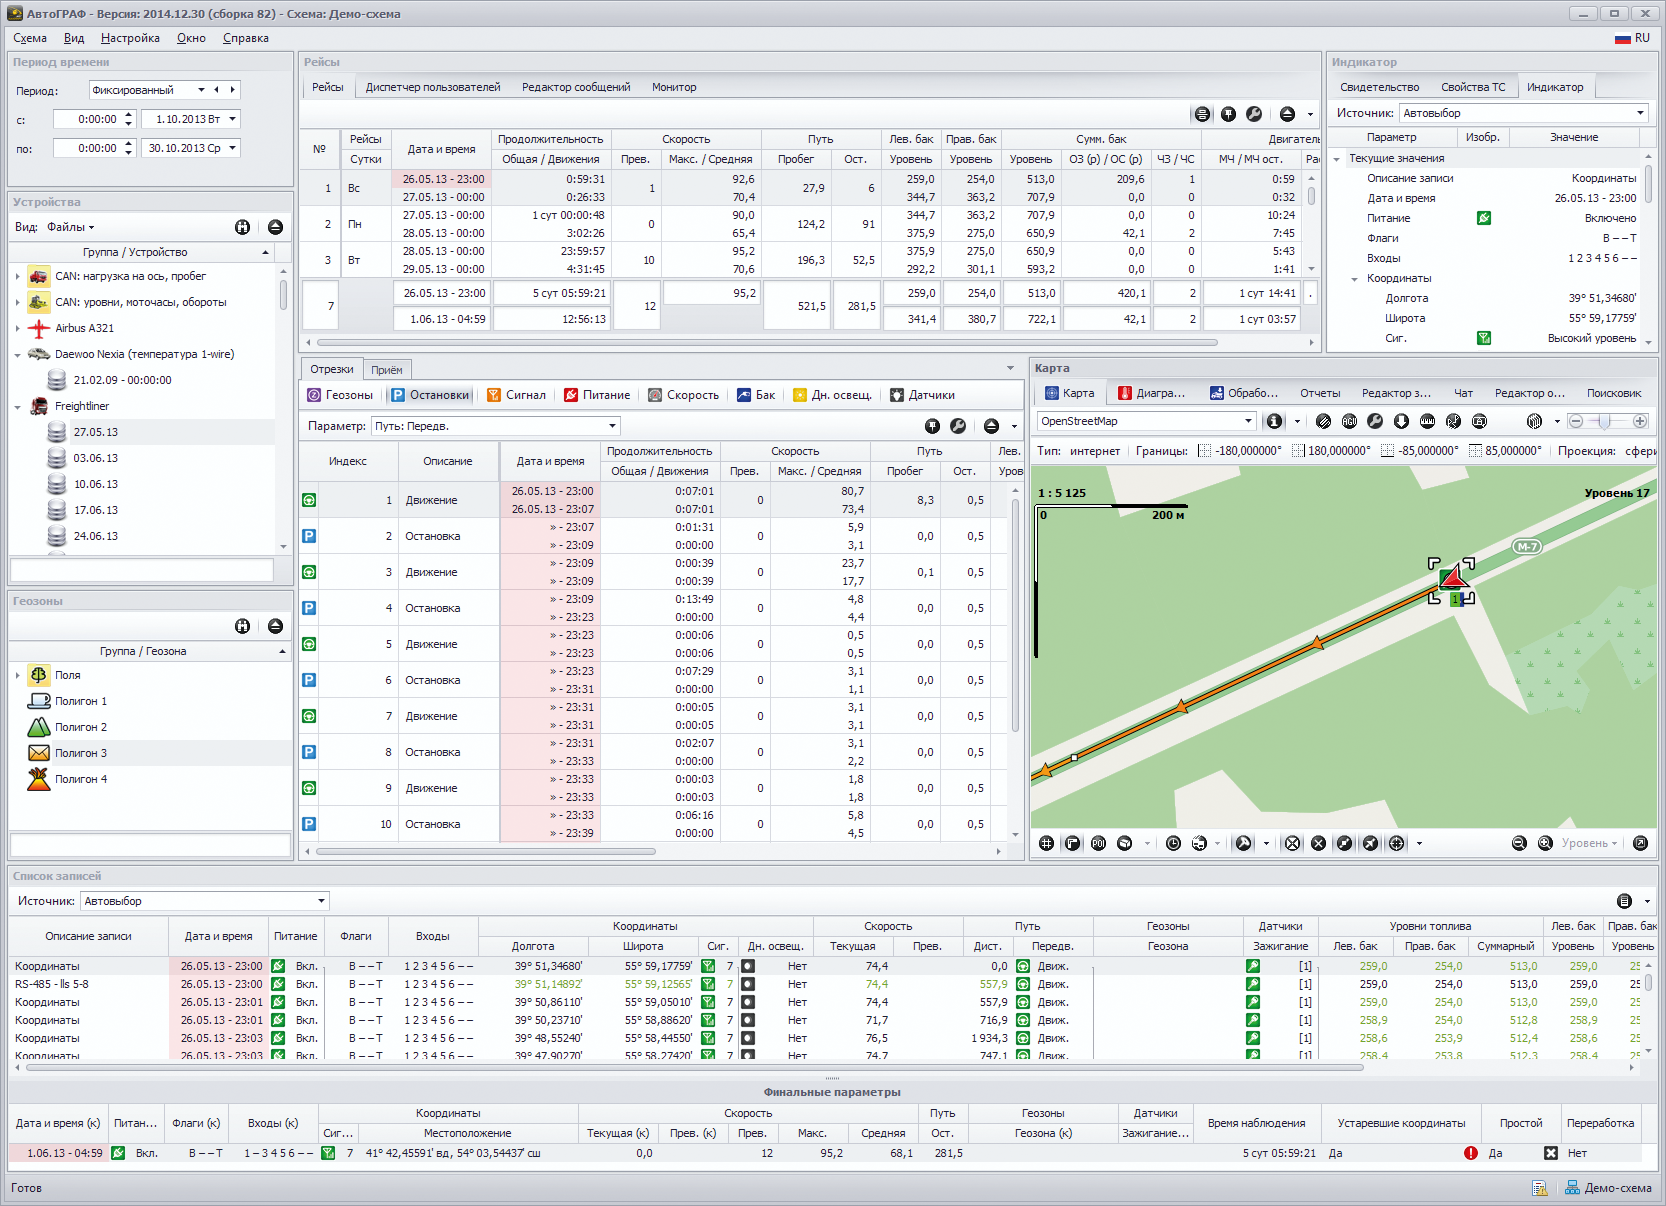Screen dimensions: 1666x1206
Task: Toggle the Скорость segment filter
Action: tap(683, 395)
